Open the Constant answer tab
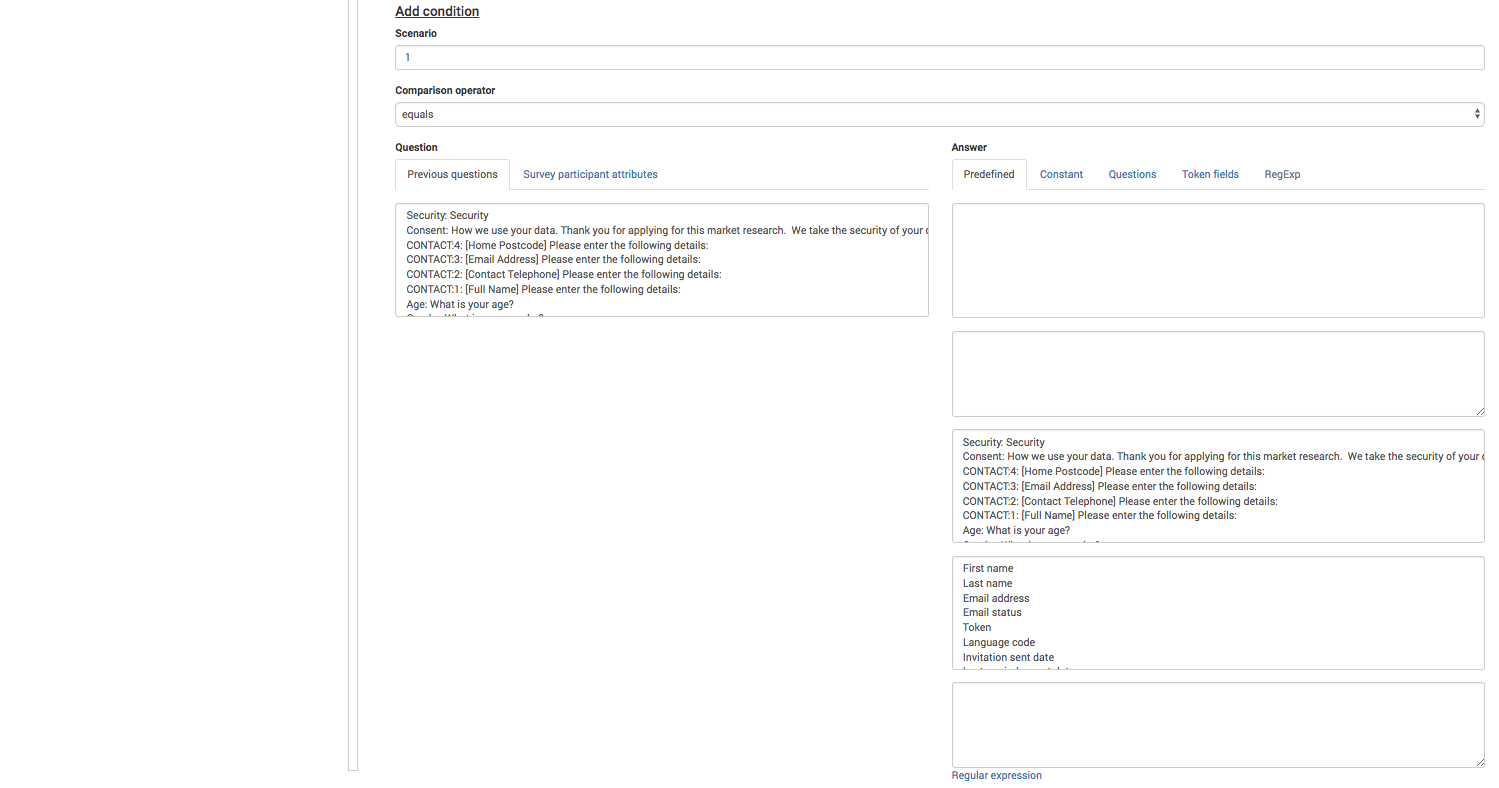This screenshot has height=788, width=1499. (1061, 174)
